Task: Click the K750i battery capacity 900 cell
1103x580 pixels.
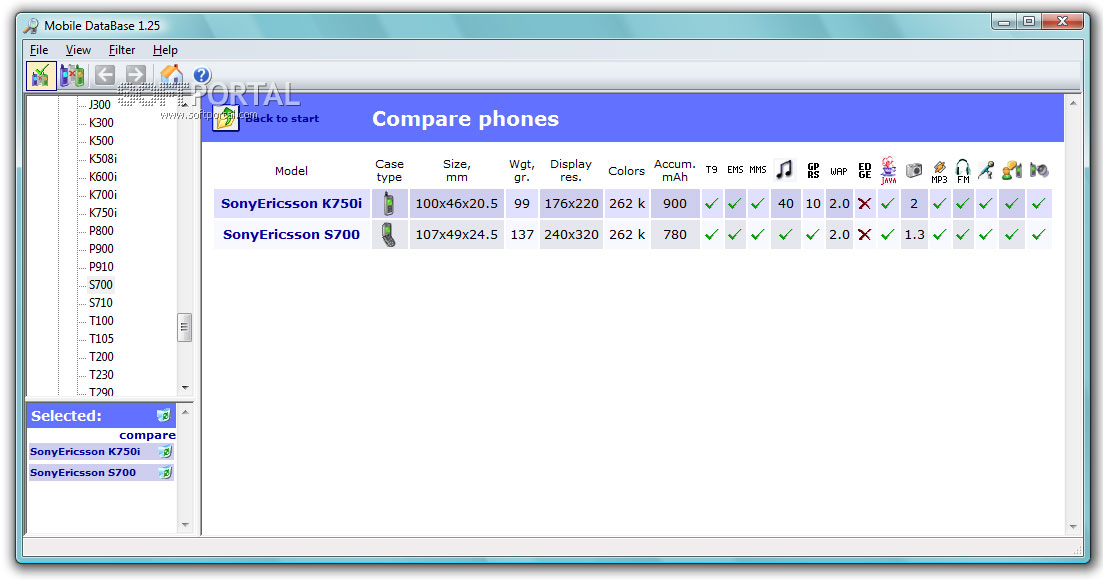Action: click(x=675, y=204)
